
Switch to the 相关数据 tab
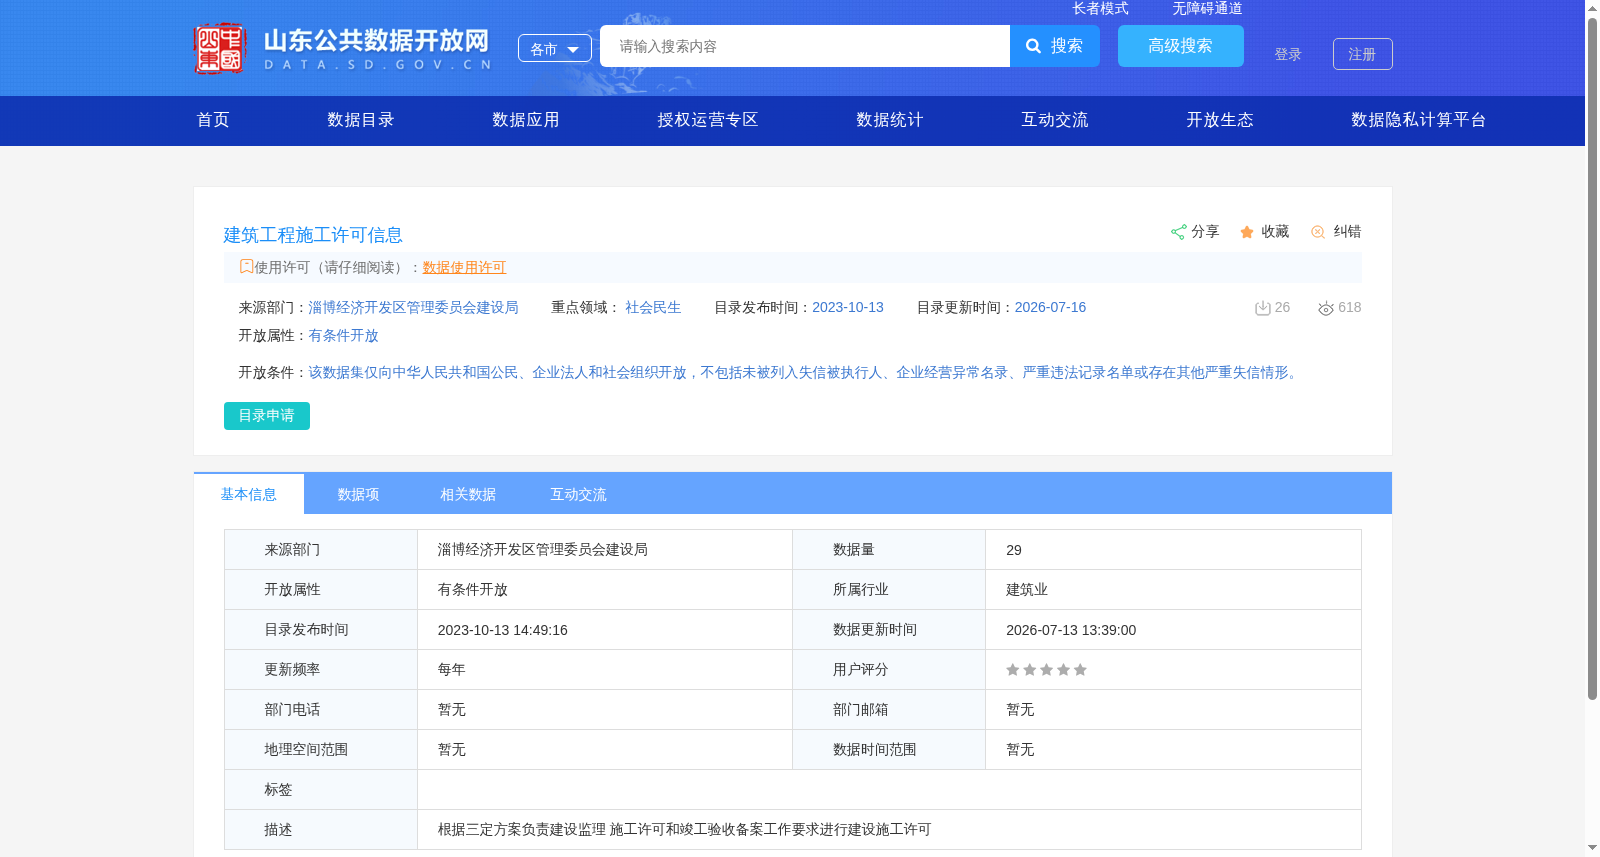point(468,494)
